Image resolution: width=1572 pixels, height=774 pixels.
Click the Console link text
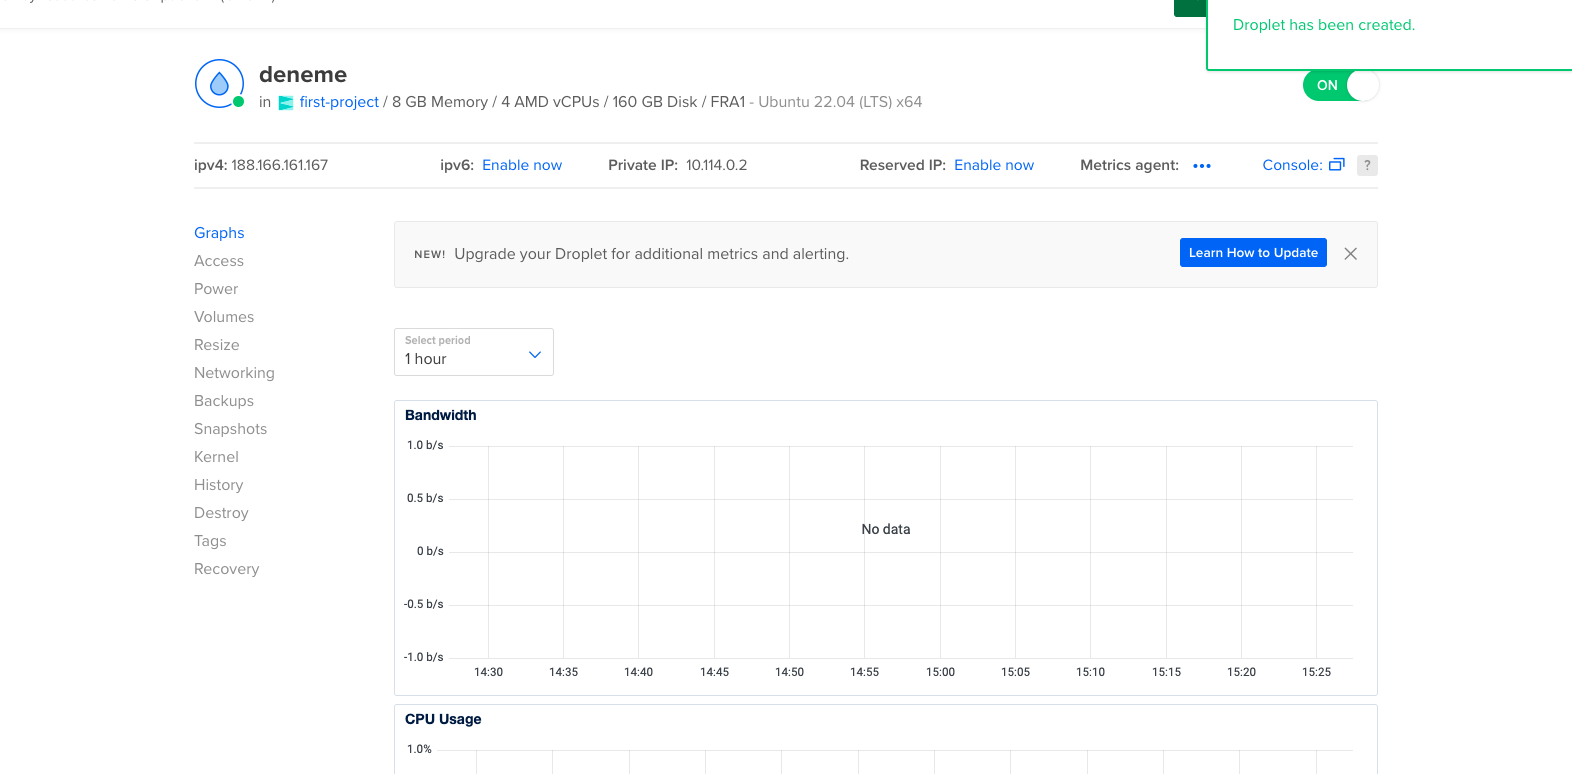point(1292,166)
